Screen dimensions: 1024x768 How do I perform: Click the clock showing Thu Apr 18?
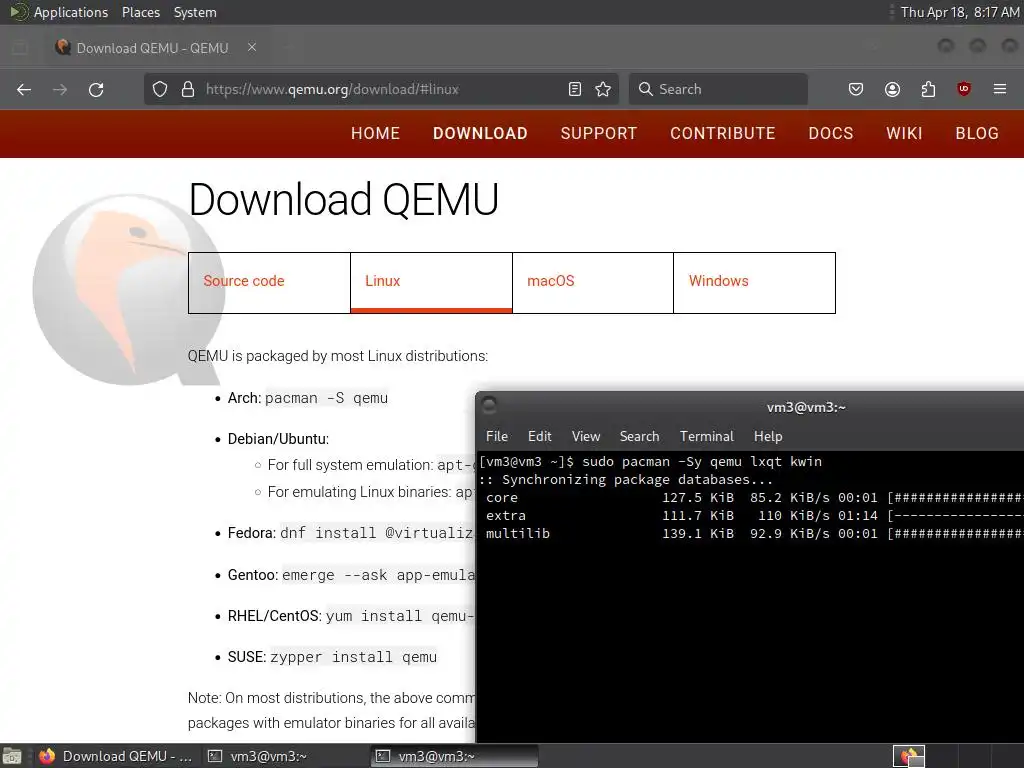(960, 12)
